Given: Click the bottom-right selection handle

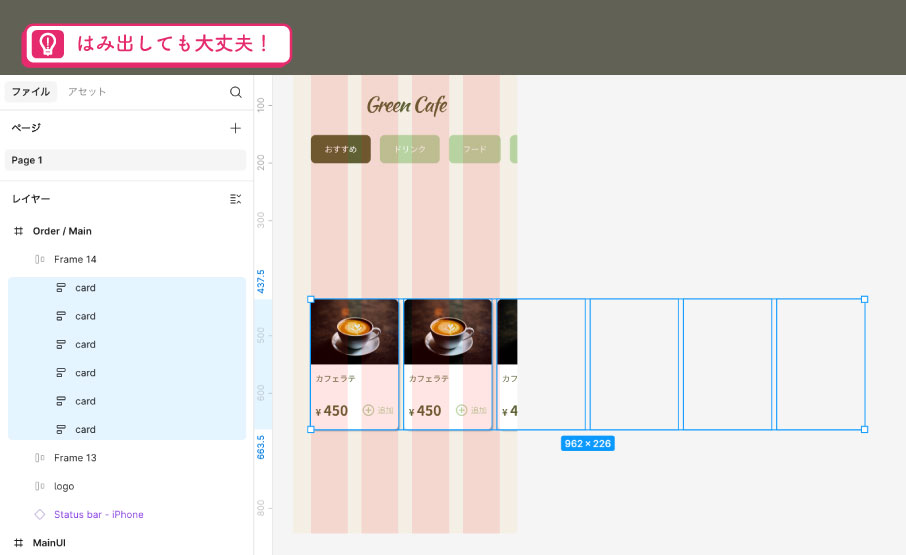Looking at the screenshot, I should [864, 429].
